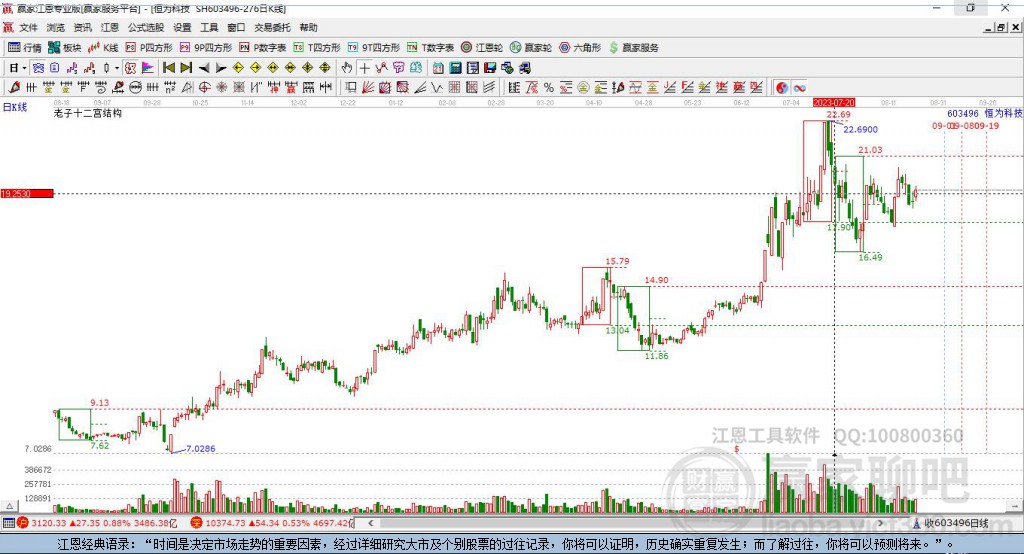Open the P四方形 tool

click(149, 48)
